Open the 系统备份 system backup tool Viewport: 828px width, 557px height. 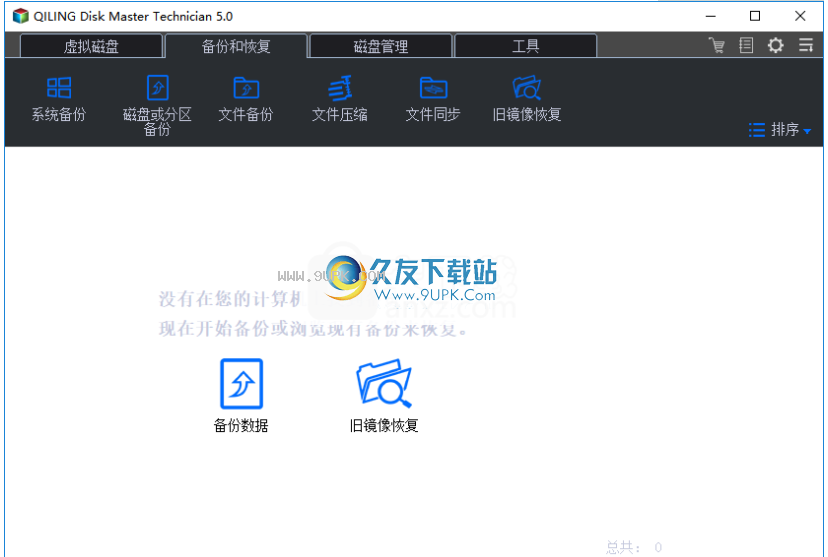[59, 99]
